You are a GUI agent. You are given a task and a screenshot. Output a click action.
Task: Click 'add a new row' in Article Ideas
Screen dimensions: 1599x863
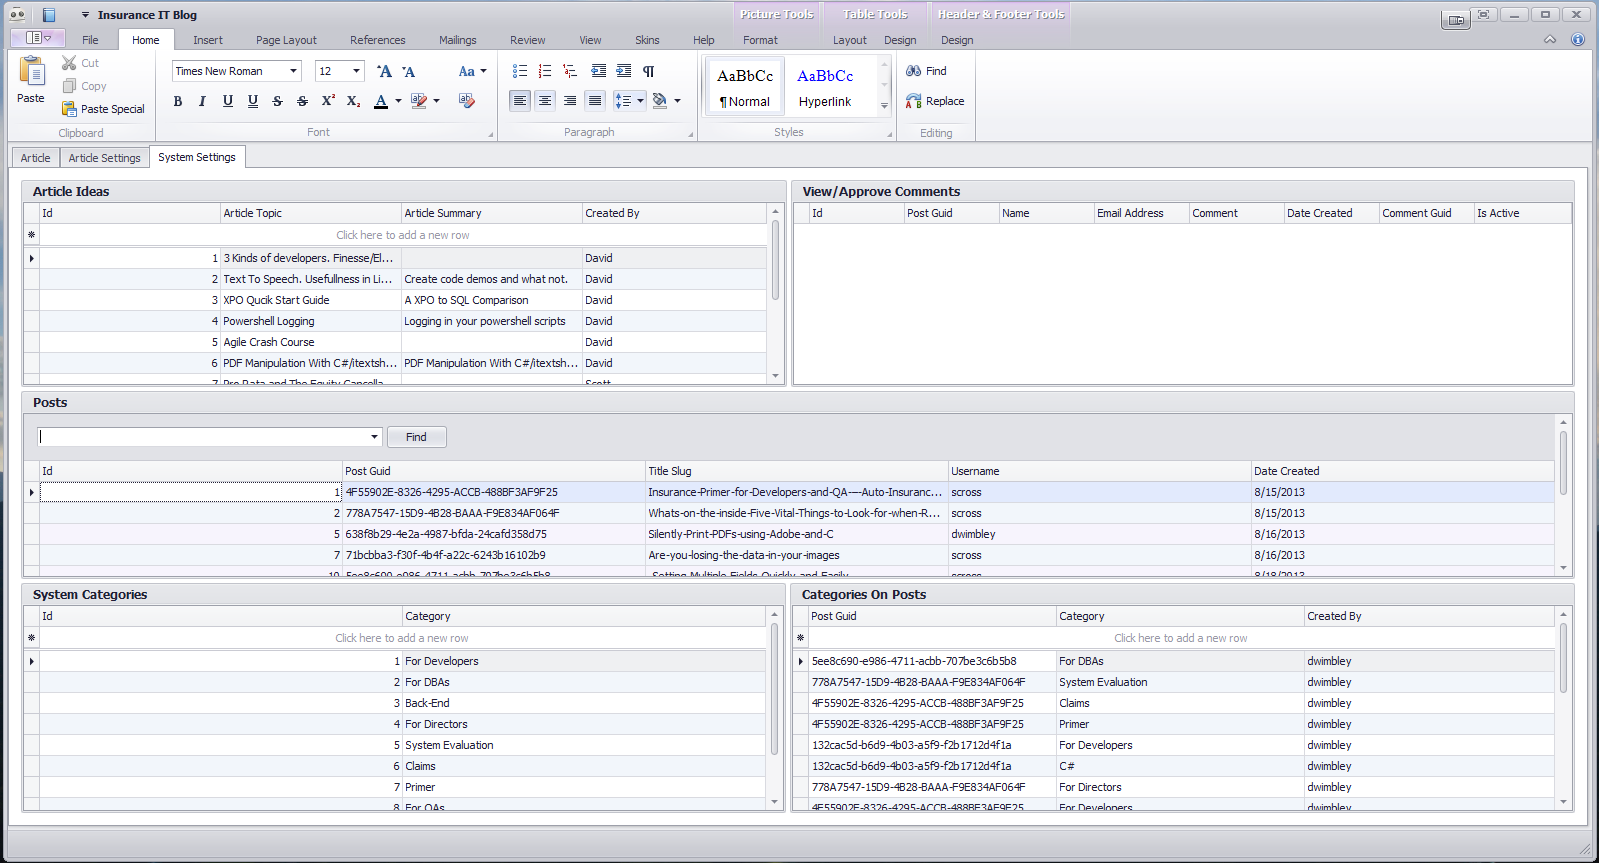pos(402,235)
